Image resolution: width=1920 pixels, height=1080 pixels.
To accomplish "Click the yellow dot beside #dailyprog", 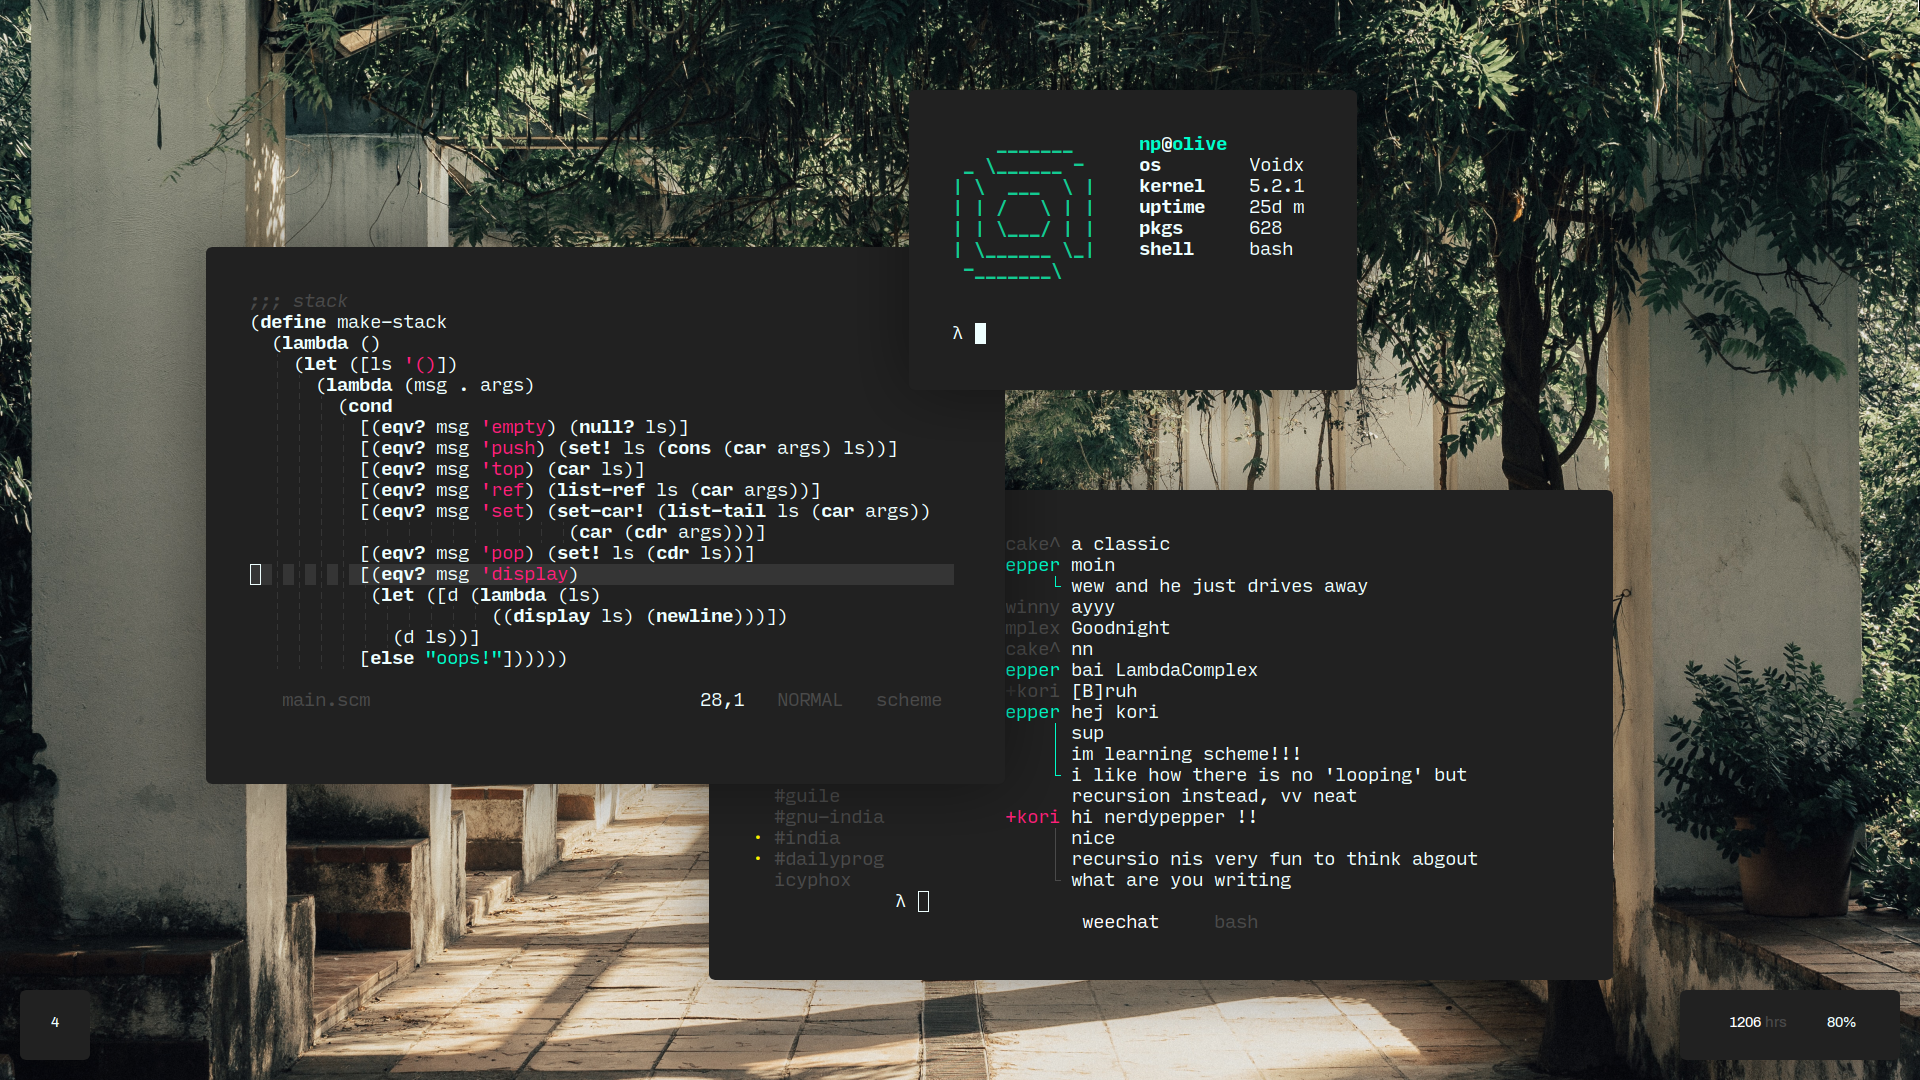I will tap(758, 859).
